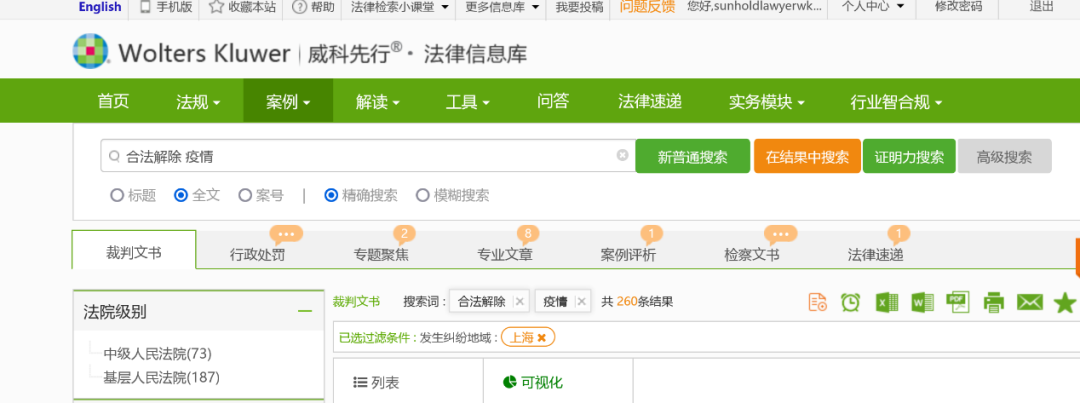This screenshot has width=1080, height=403.
Task: Expand the 实务模块 menu
Action: (x=767, y=102)
